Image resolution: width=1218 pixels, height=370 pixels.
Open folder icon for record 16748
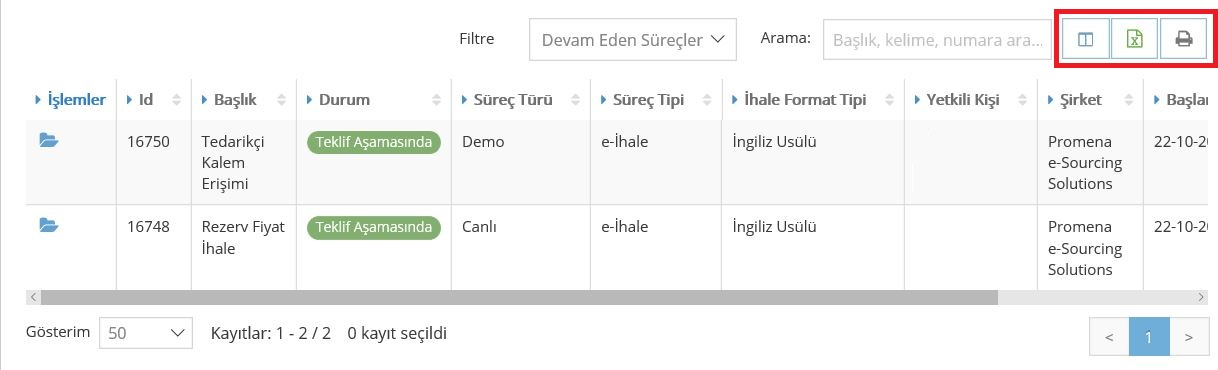49,226
